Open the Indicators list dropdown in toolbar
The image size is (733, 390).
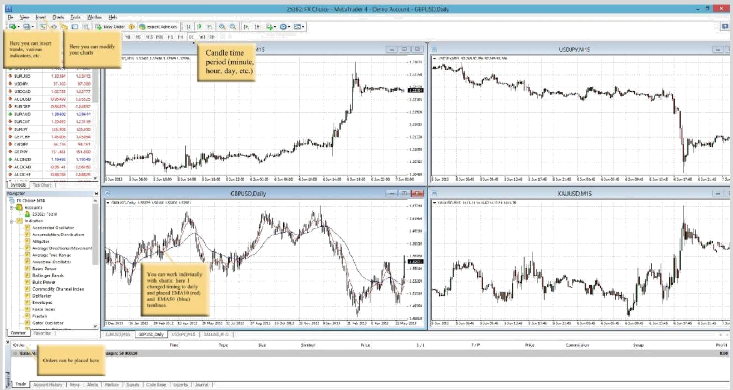click(271, 27)
